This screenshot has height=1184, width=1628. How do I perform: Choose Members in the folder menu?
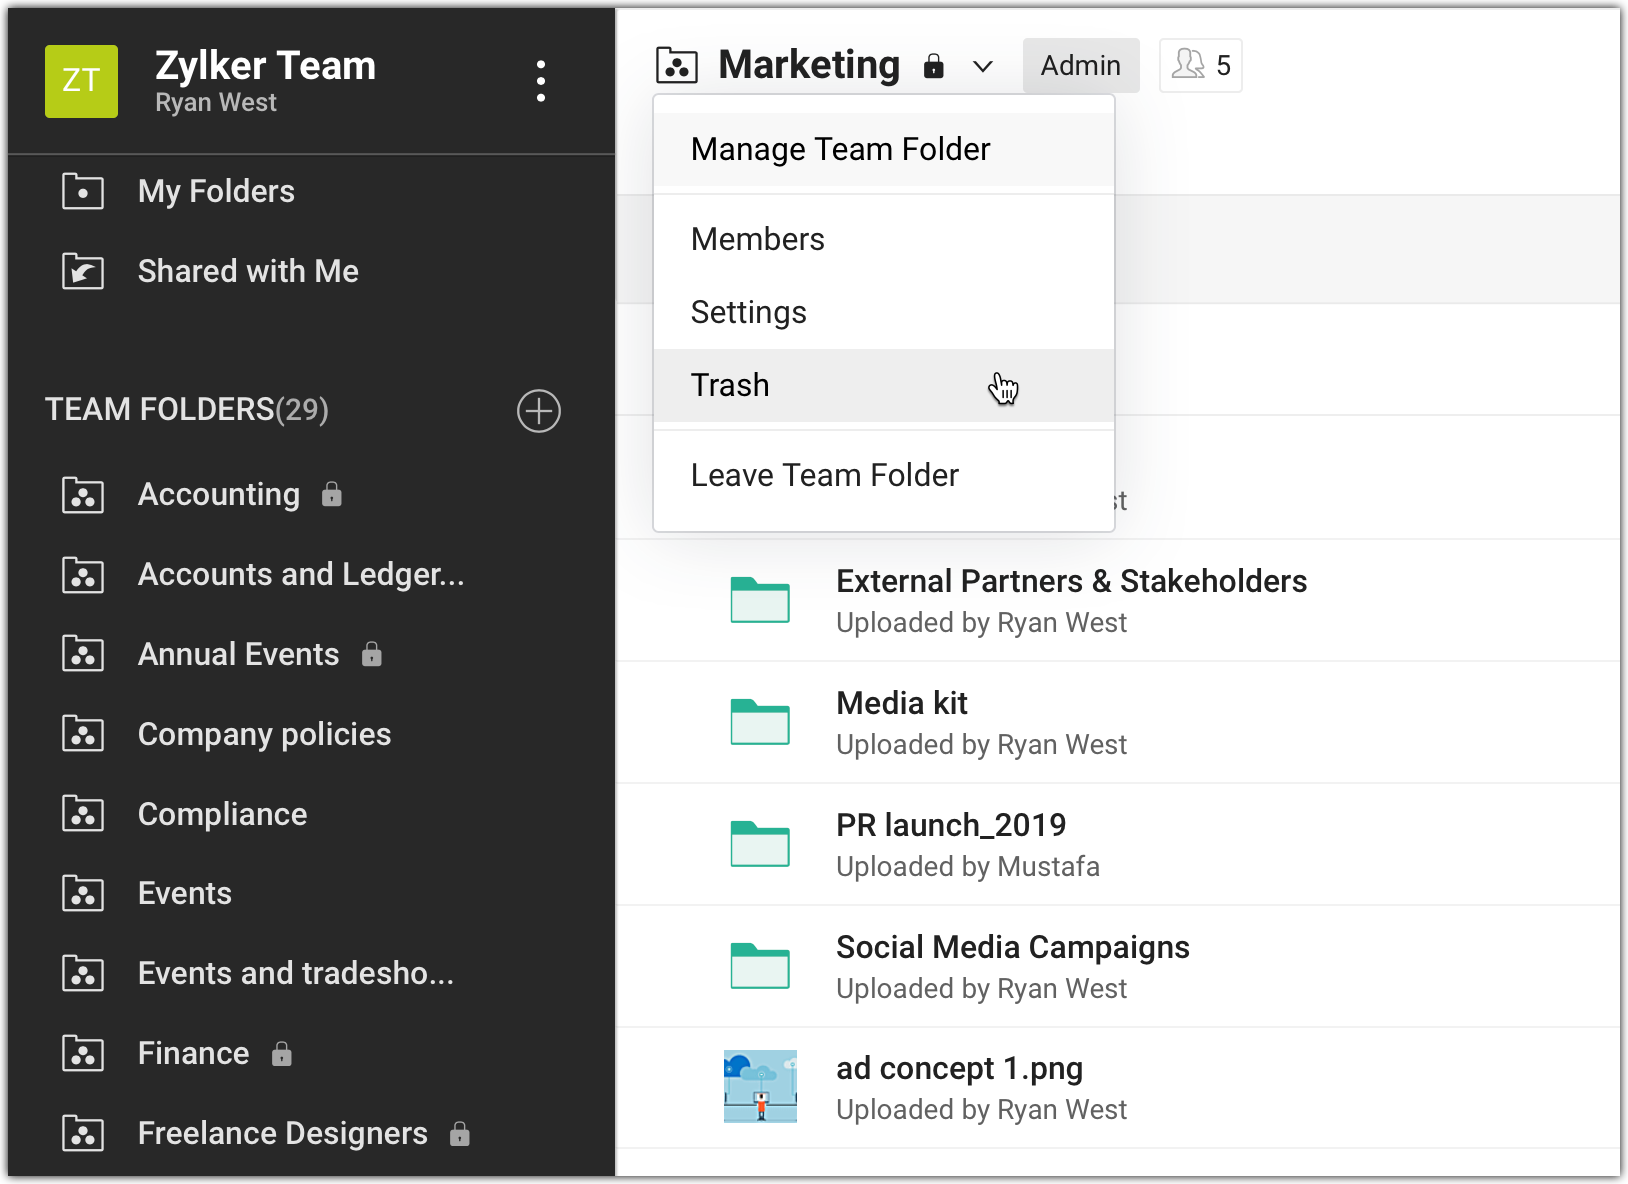coord(757,239)
